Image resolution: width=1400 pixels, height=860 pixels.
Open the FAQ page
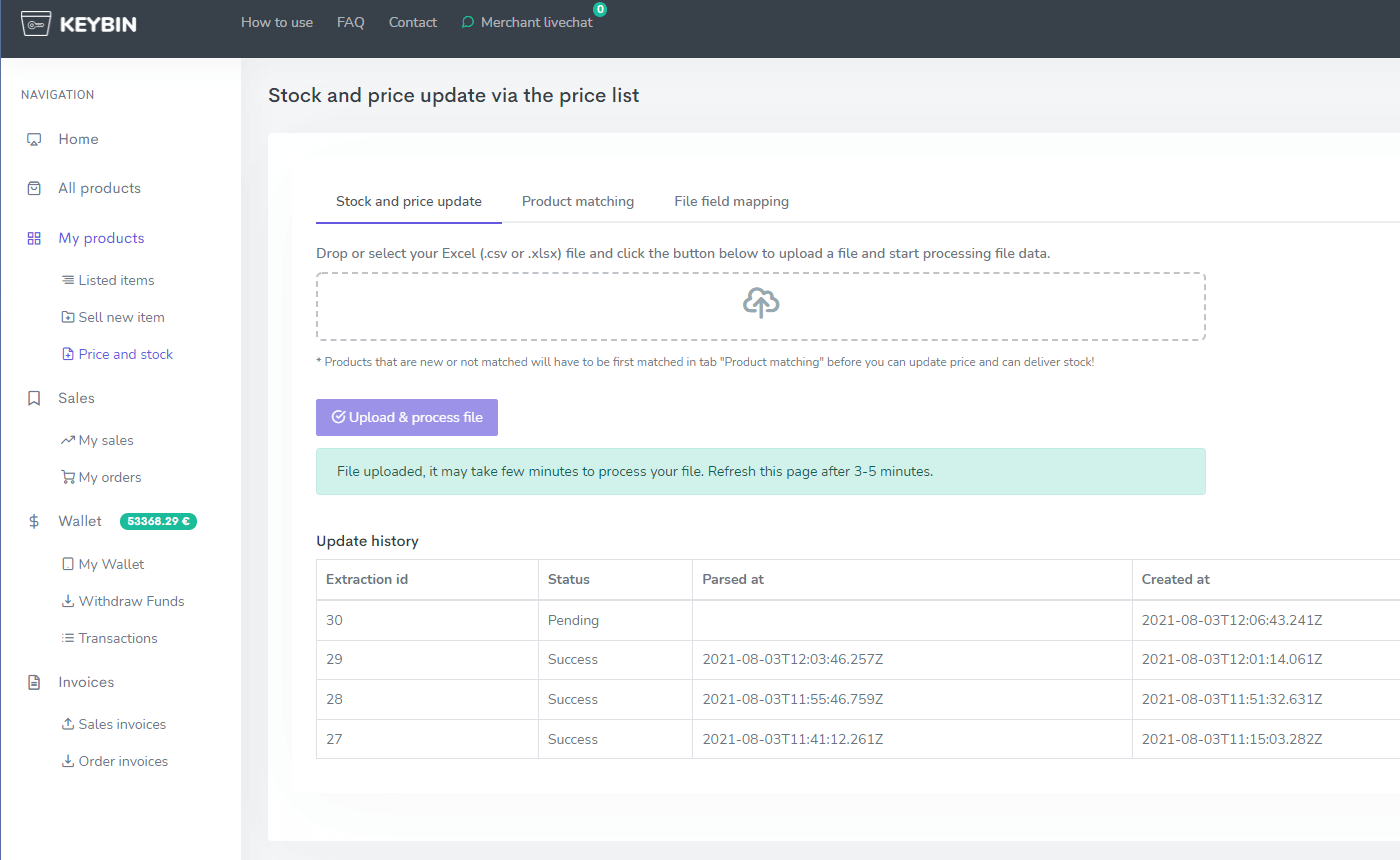351,22
